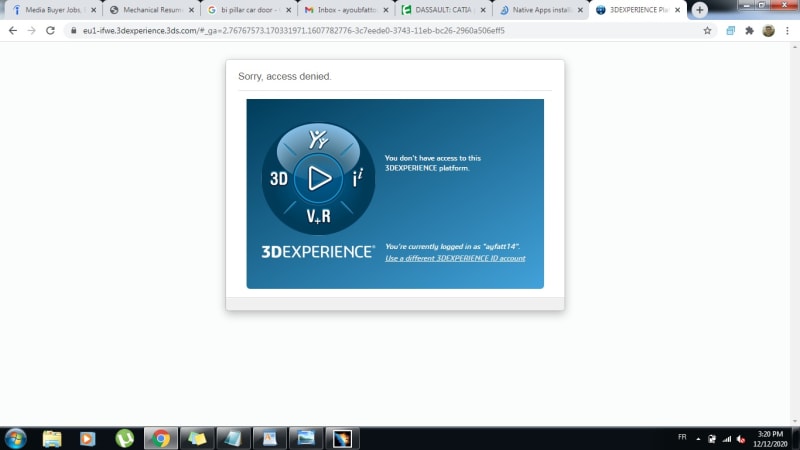Viewport: 800px width, 450px height.
Task: Show hidden system tray icons
Action: (698, 439)
